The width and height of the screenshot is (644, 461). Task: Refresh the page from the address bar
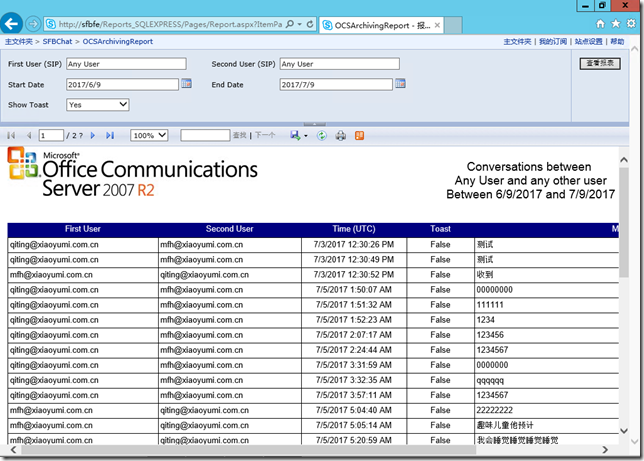pos(310,24)
